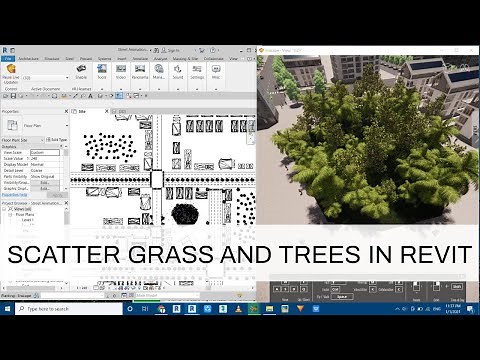
Task: Click the View Scale Custom field
Action: pos(45,153)
